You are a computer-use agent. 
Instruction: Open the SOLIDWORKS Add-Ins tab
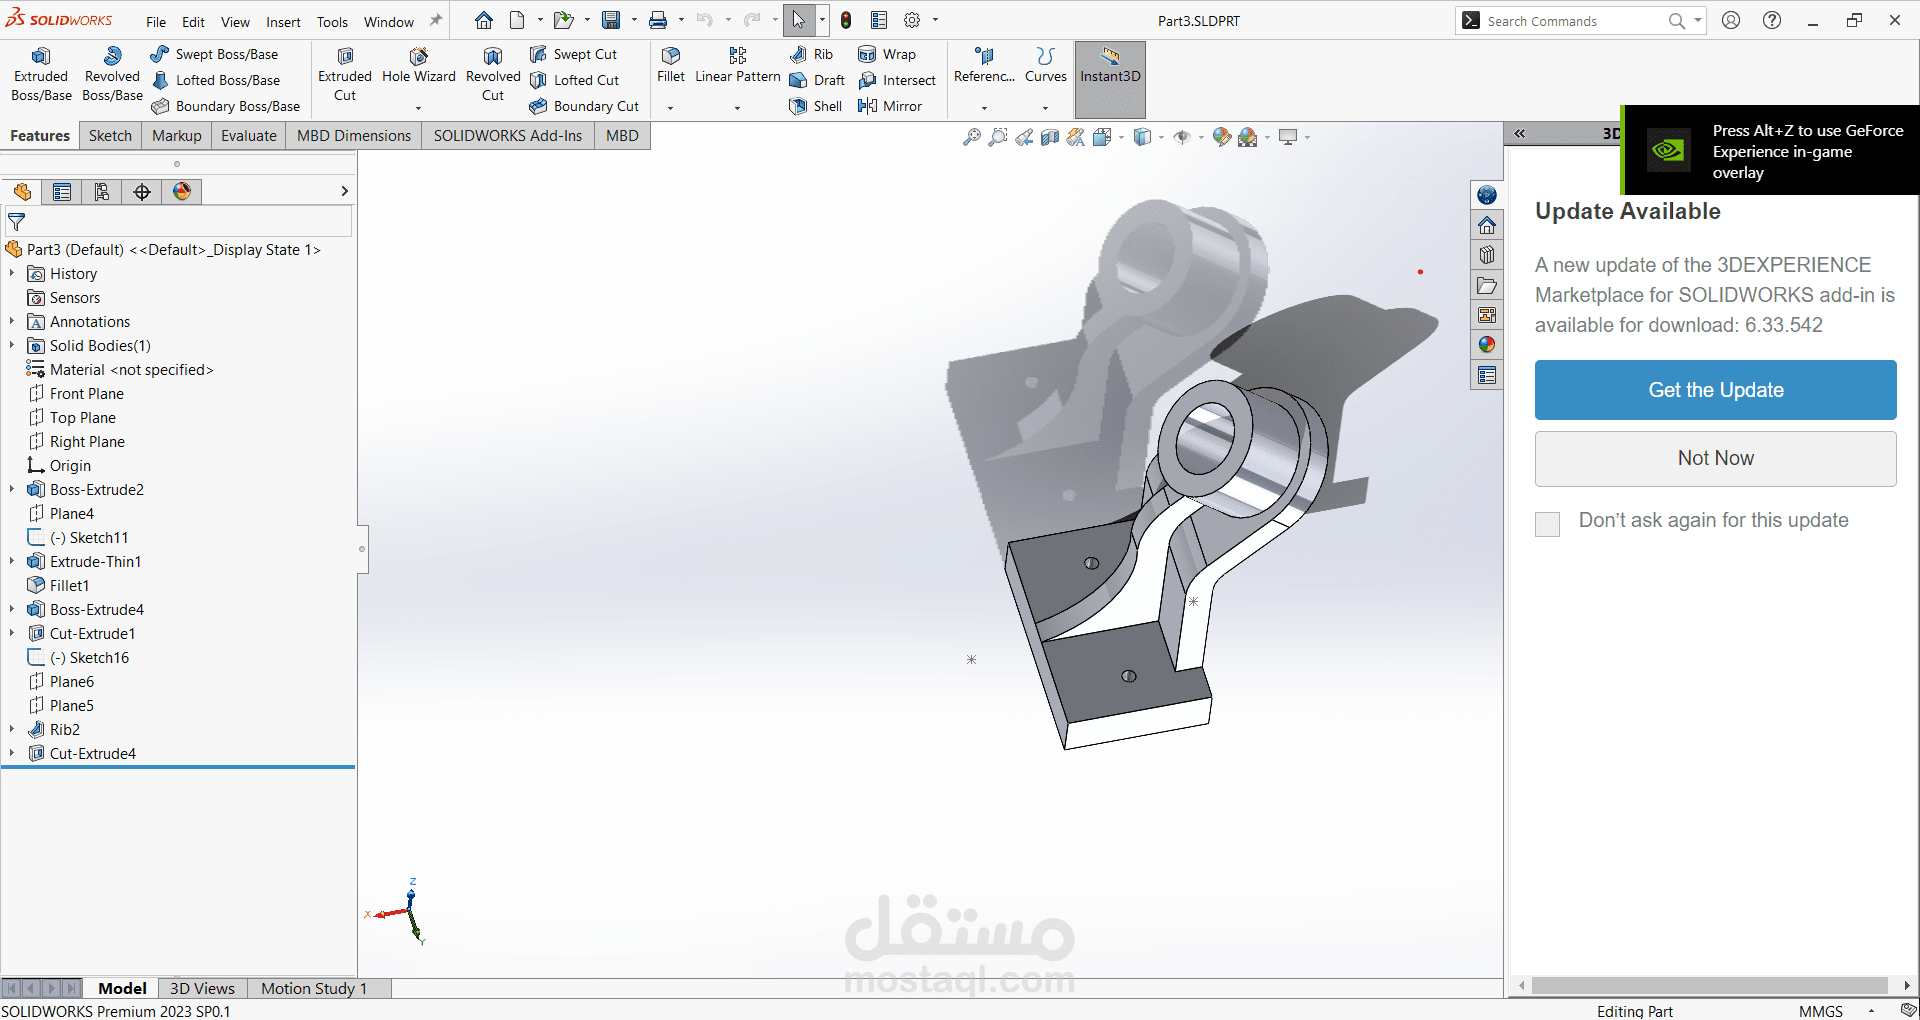tap(508, 136)
